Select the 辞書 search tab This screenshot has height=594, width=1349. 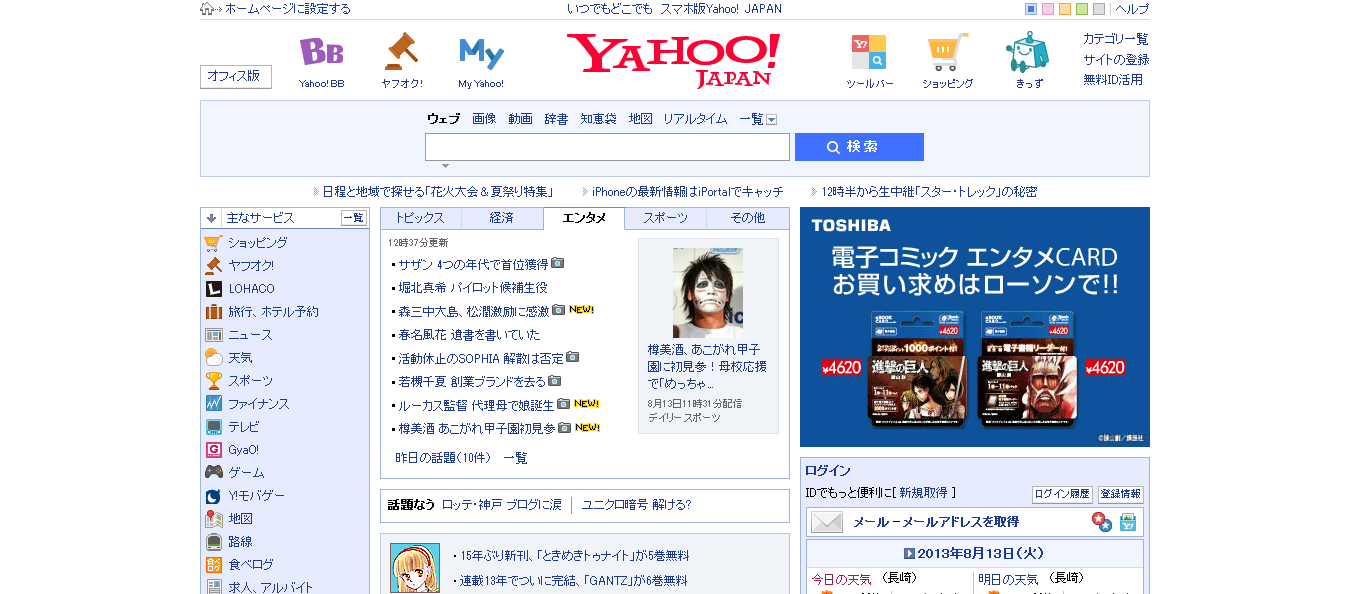click(x=556, y=119)
